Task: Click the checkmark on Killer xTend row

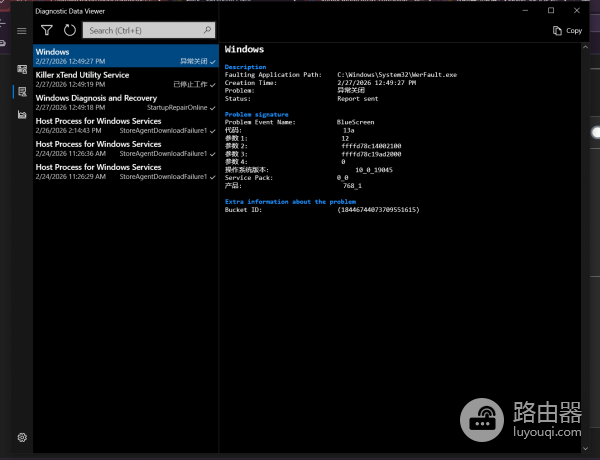Action: click(213, 85)
